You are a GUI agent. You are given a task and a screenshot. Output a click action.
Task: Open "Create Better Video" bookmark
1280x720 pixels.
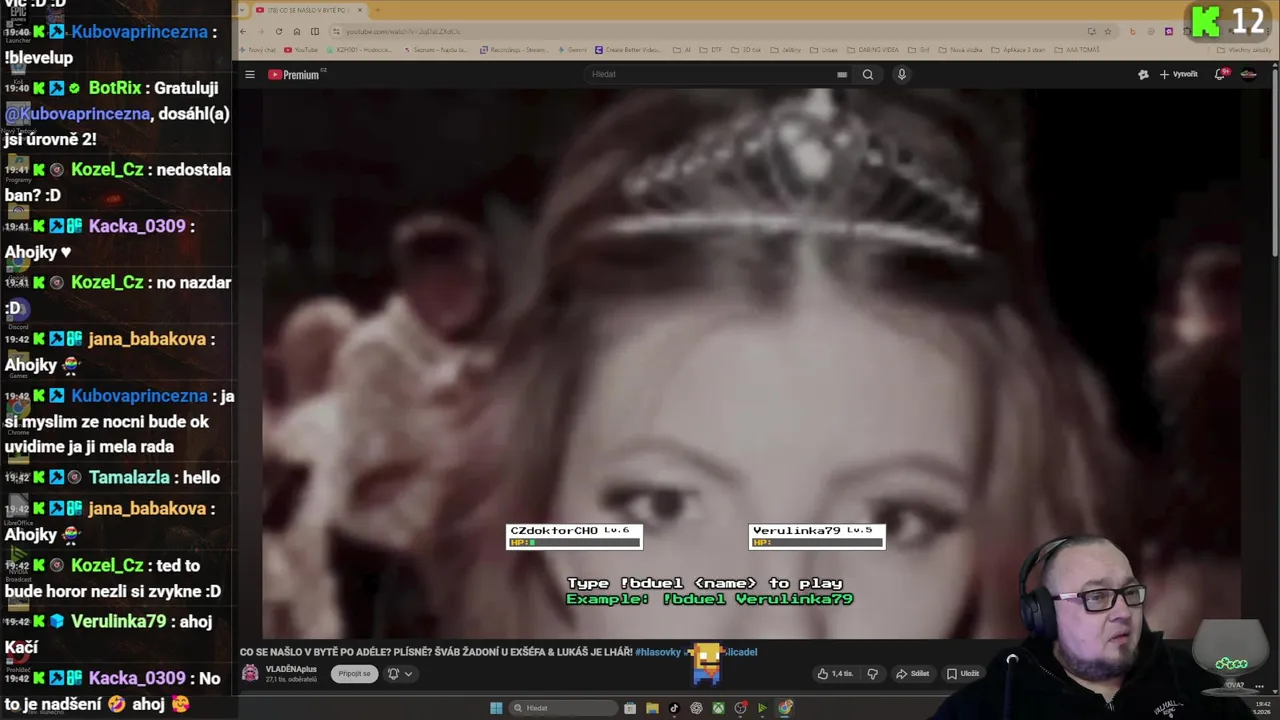coord(628,49)
